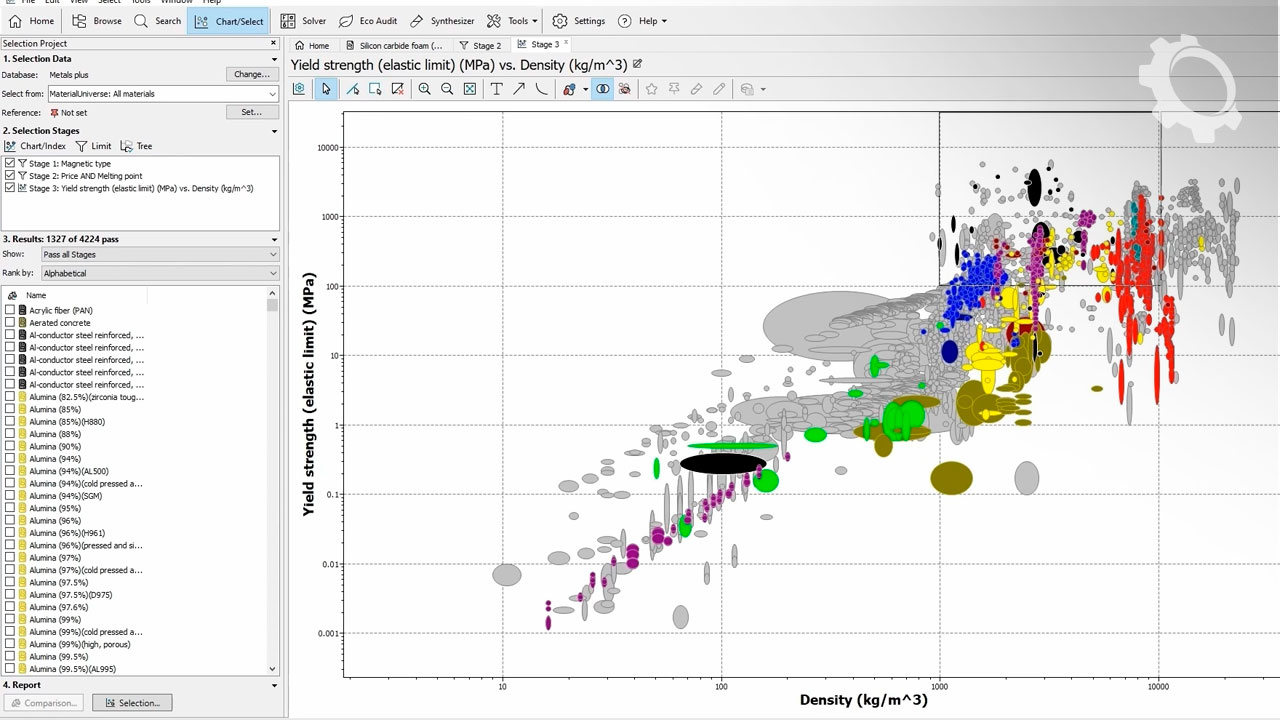Open the Eco Audit tool

[367, 21]
